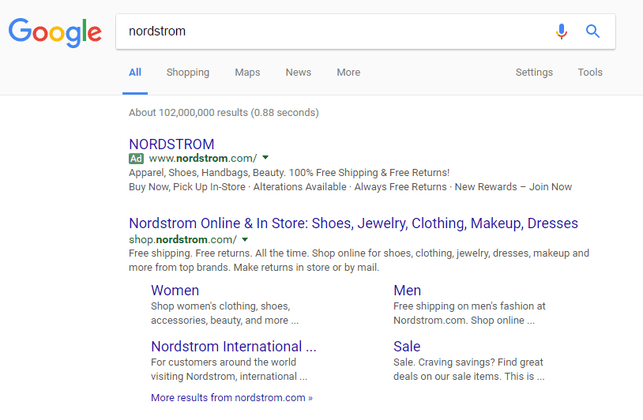Click 'Alterations Available' ad extension text
The height and width of the screenshot is (420, 643).
[299, 187]
